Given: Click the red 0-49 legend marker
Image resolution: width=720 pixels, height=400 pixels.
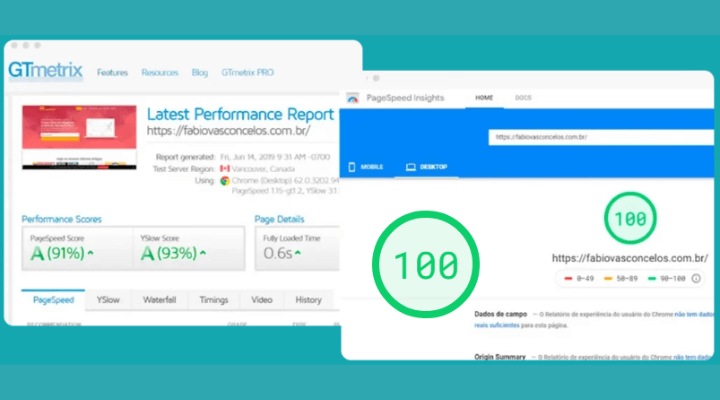Looking at the screenshot, I should [x=568, y=278].
